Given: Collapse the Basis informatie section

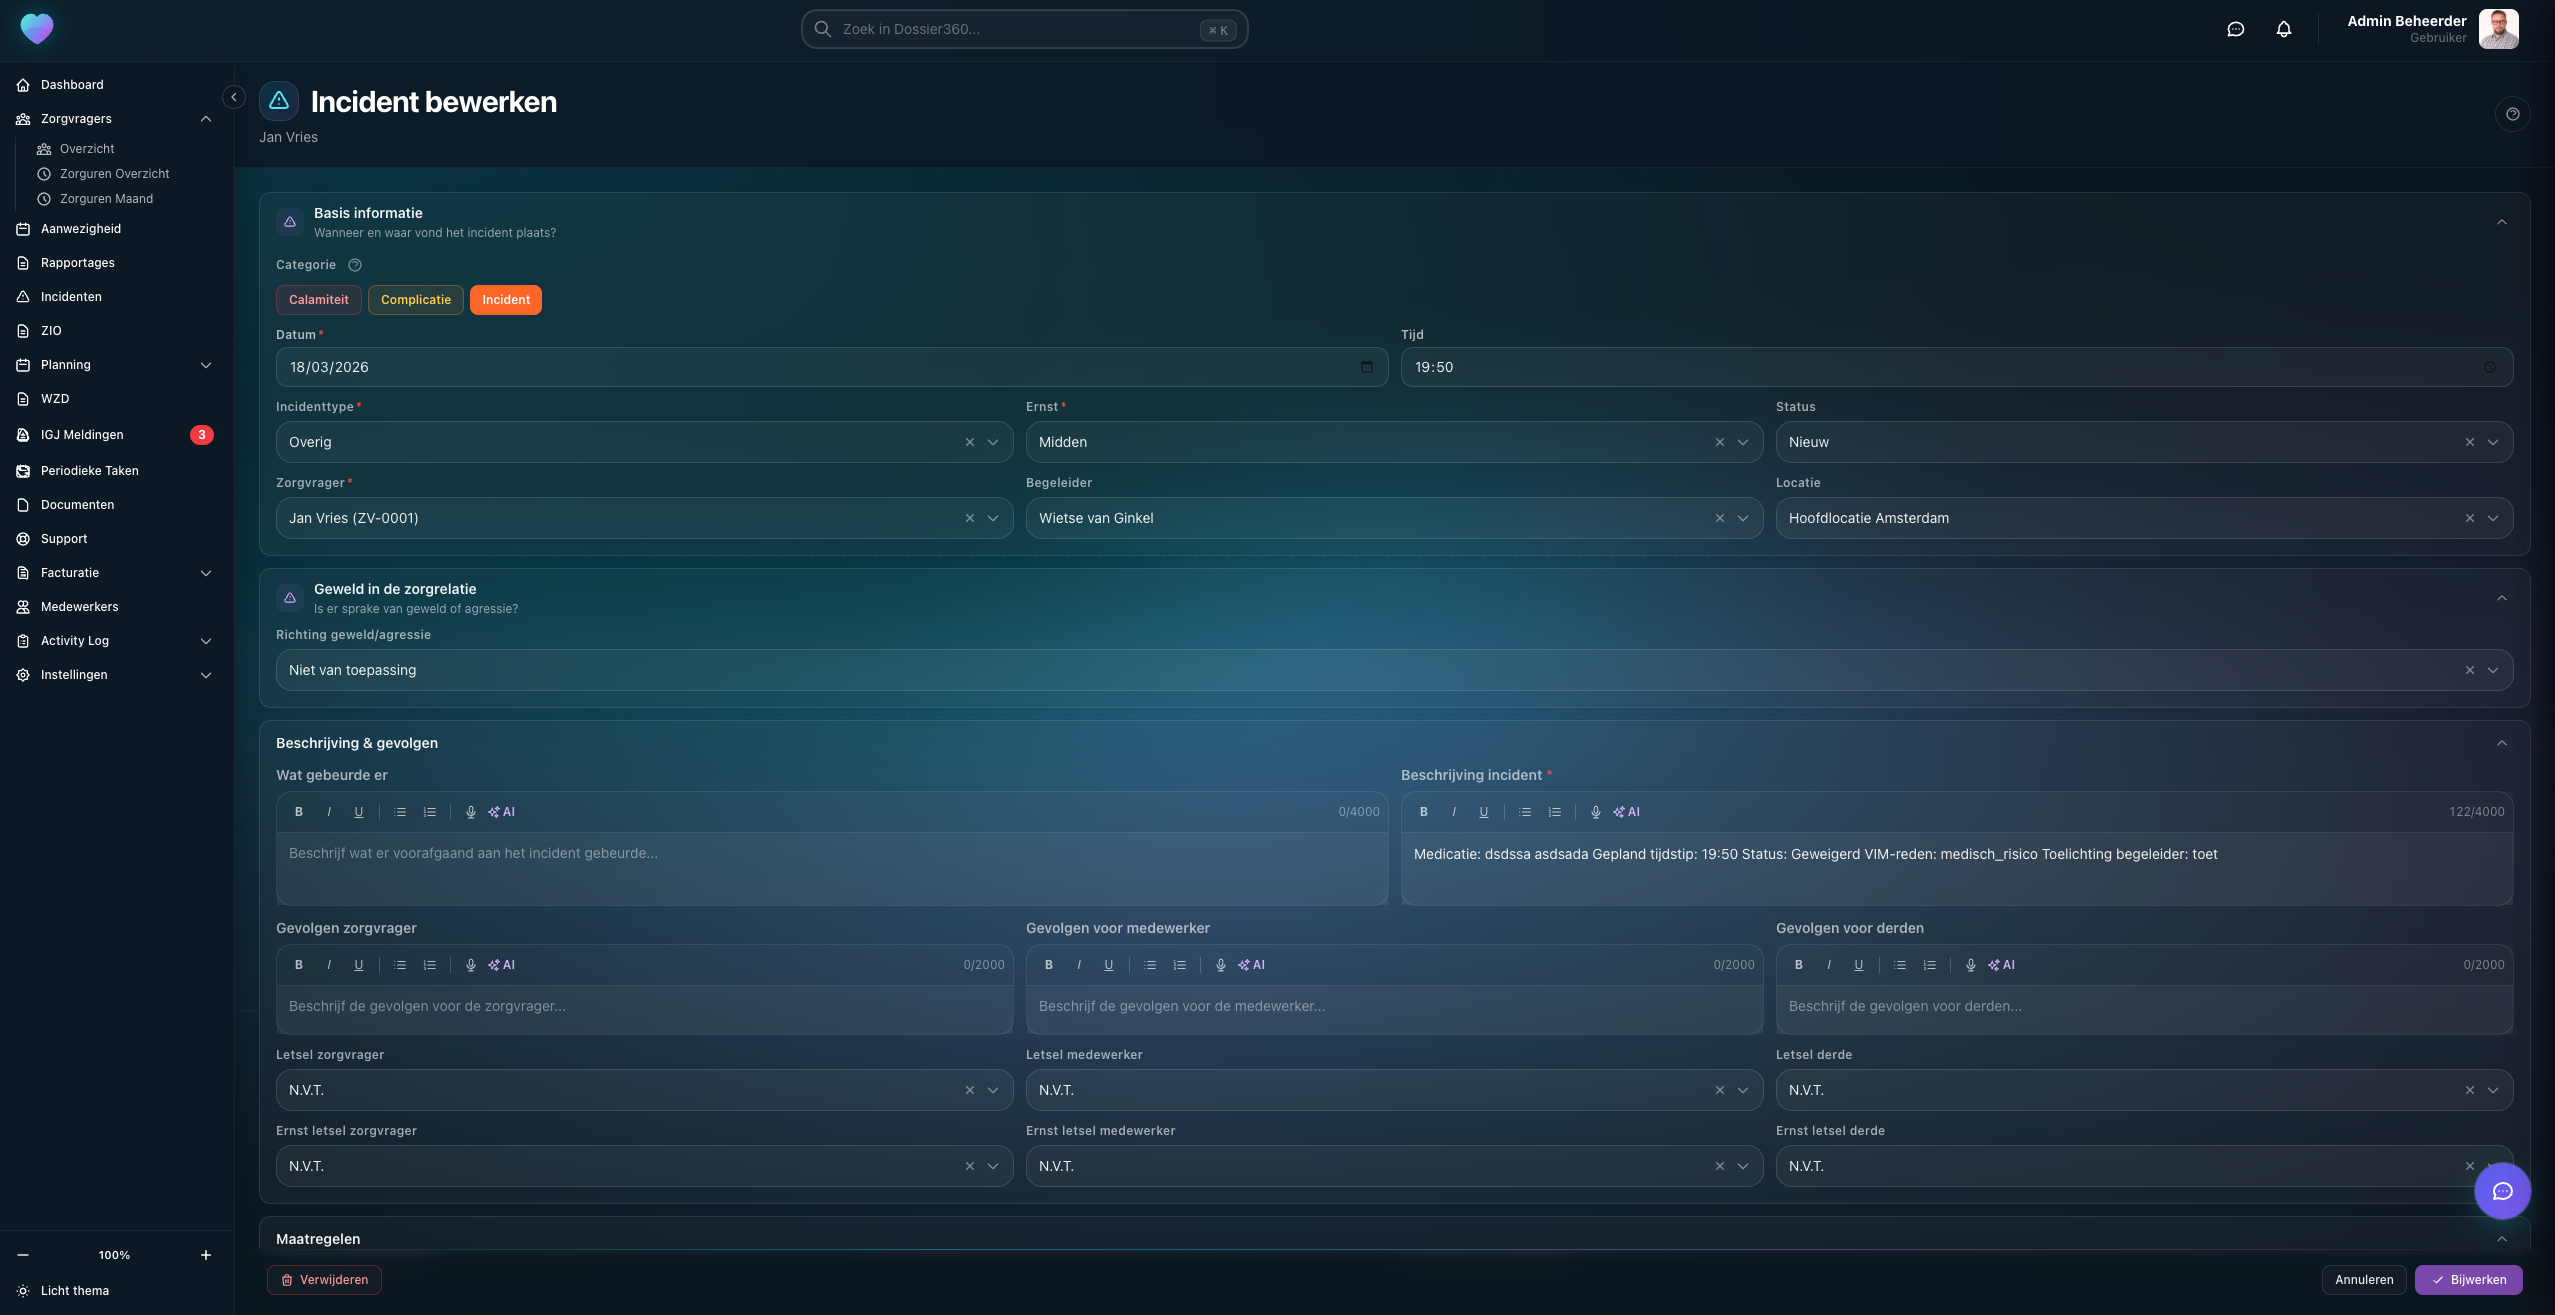Looking at the screenshot, I should coord(2501,222).
